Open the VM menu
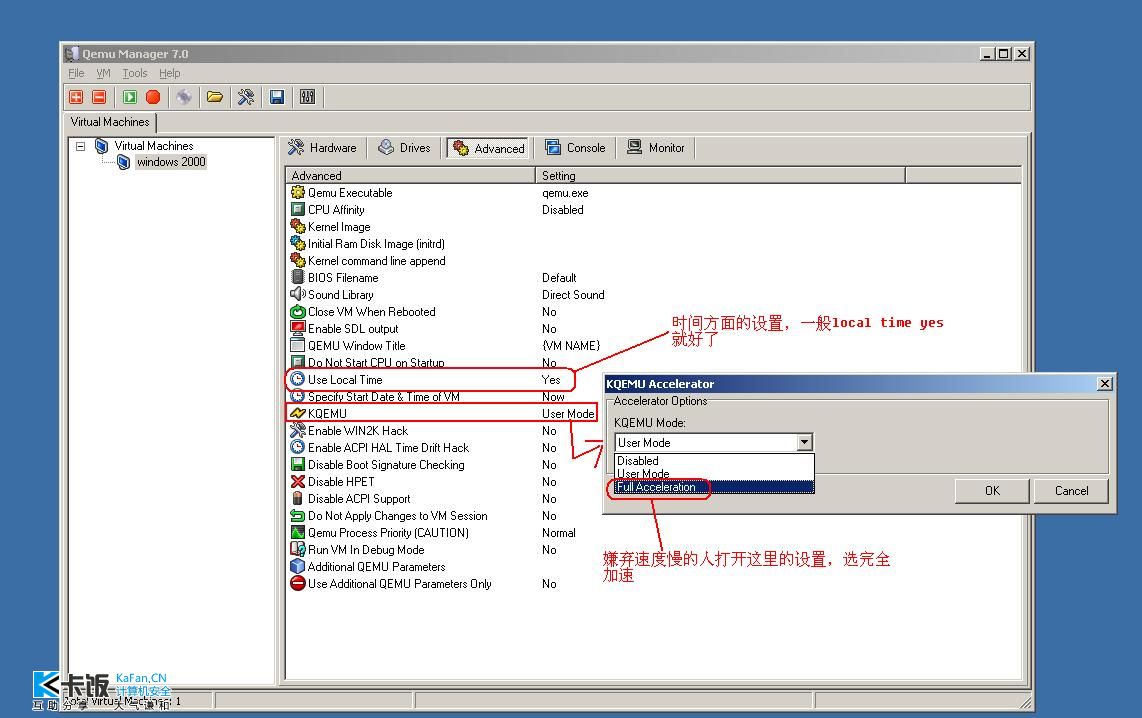This screenshot has width=1142, height=718. pyautogui.click(x=103, y=73)
